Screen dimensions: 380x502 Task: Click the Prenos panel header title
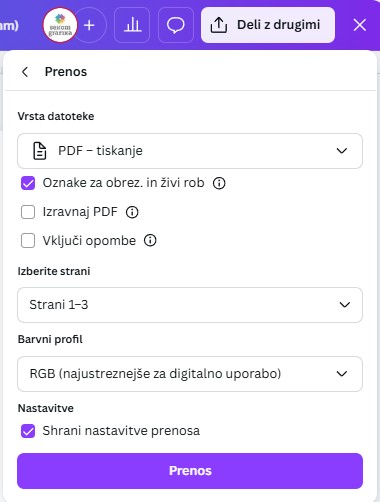click(66, 72)
